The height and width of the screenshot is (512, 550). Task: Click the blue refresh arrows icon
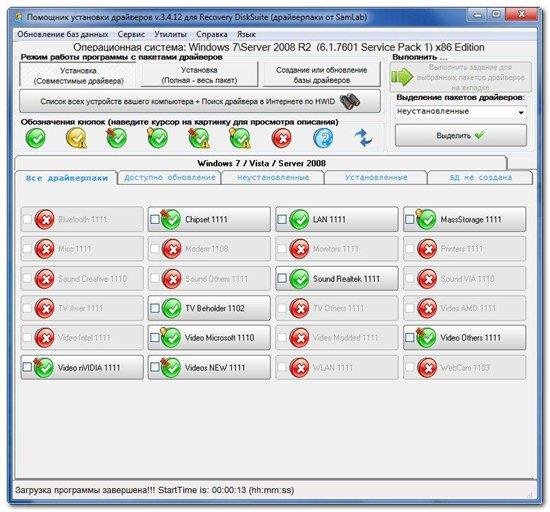pyautogui.click(x=364, y=138)
